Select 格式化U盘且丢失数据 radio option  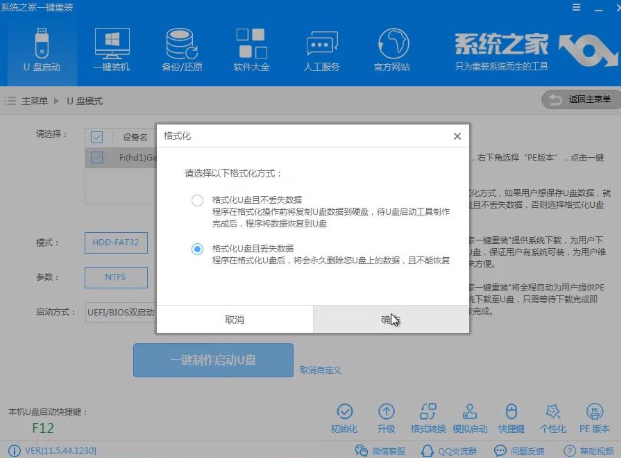pyautogui.click(x=197, y=249)
